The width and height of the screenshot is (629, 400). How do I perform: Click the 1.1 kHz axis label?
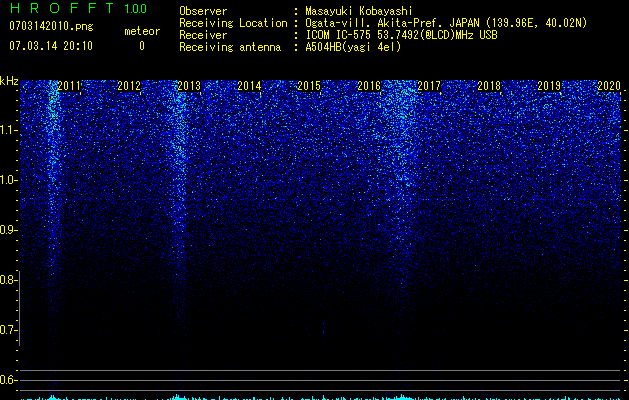tap(8, 130)
